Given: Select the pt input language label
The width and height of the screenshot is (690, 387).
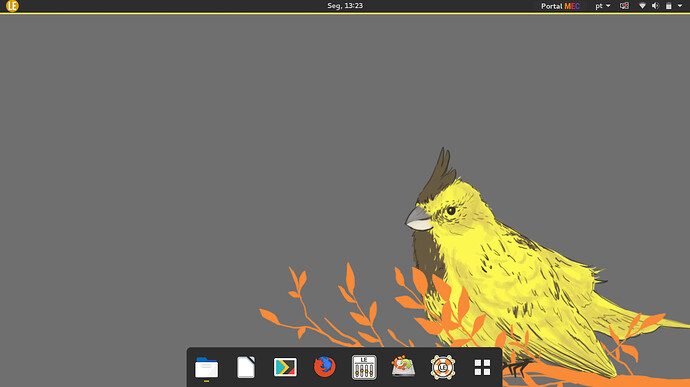Looking at the screenshot, I should (599, 6).
